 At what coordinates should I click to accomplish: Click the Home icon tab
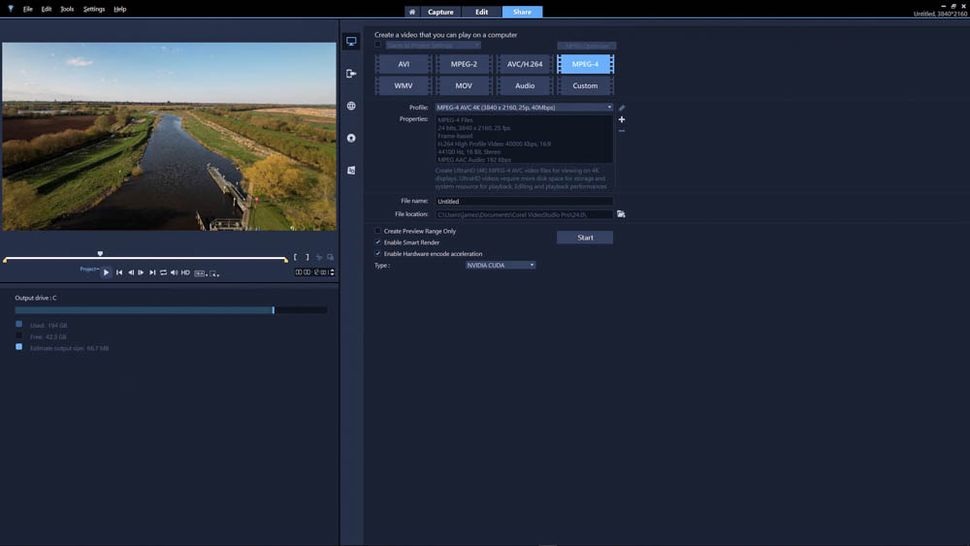coord(412,12)
